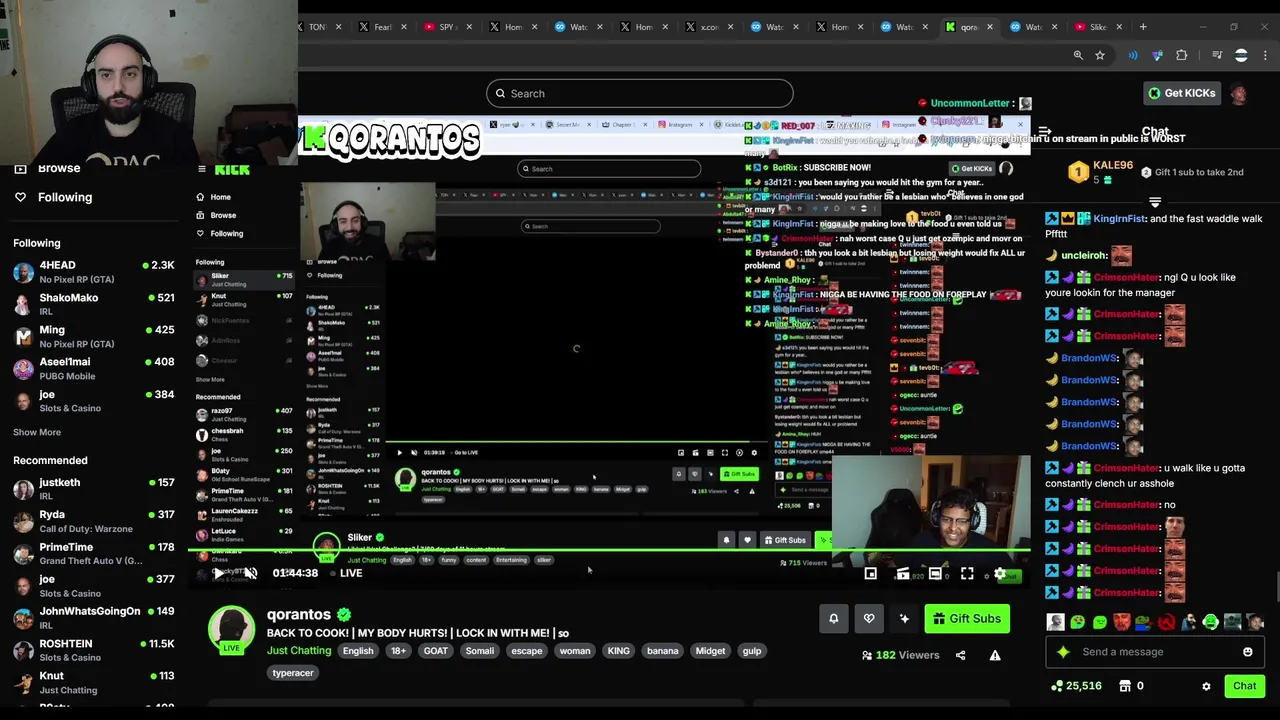
Task: Open the browser zoom magnifier icon
Action: [x=1078, y=56]
